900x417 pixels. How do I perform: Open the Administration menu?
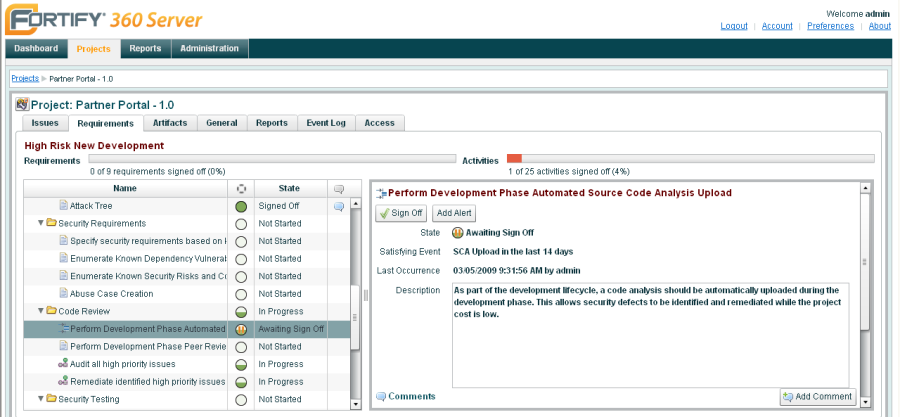209,48
